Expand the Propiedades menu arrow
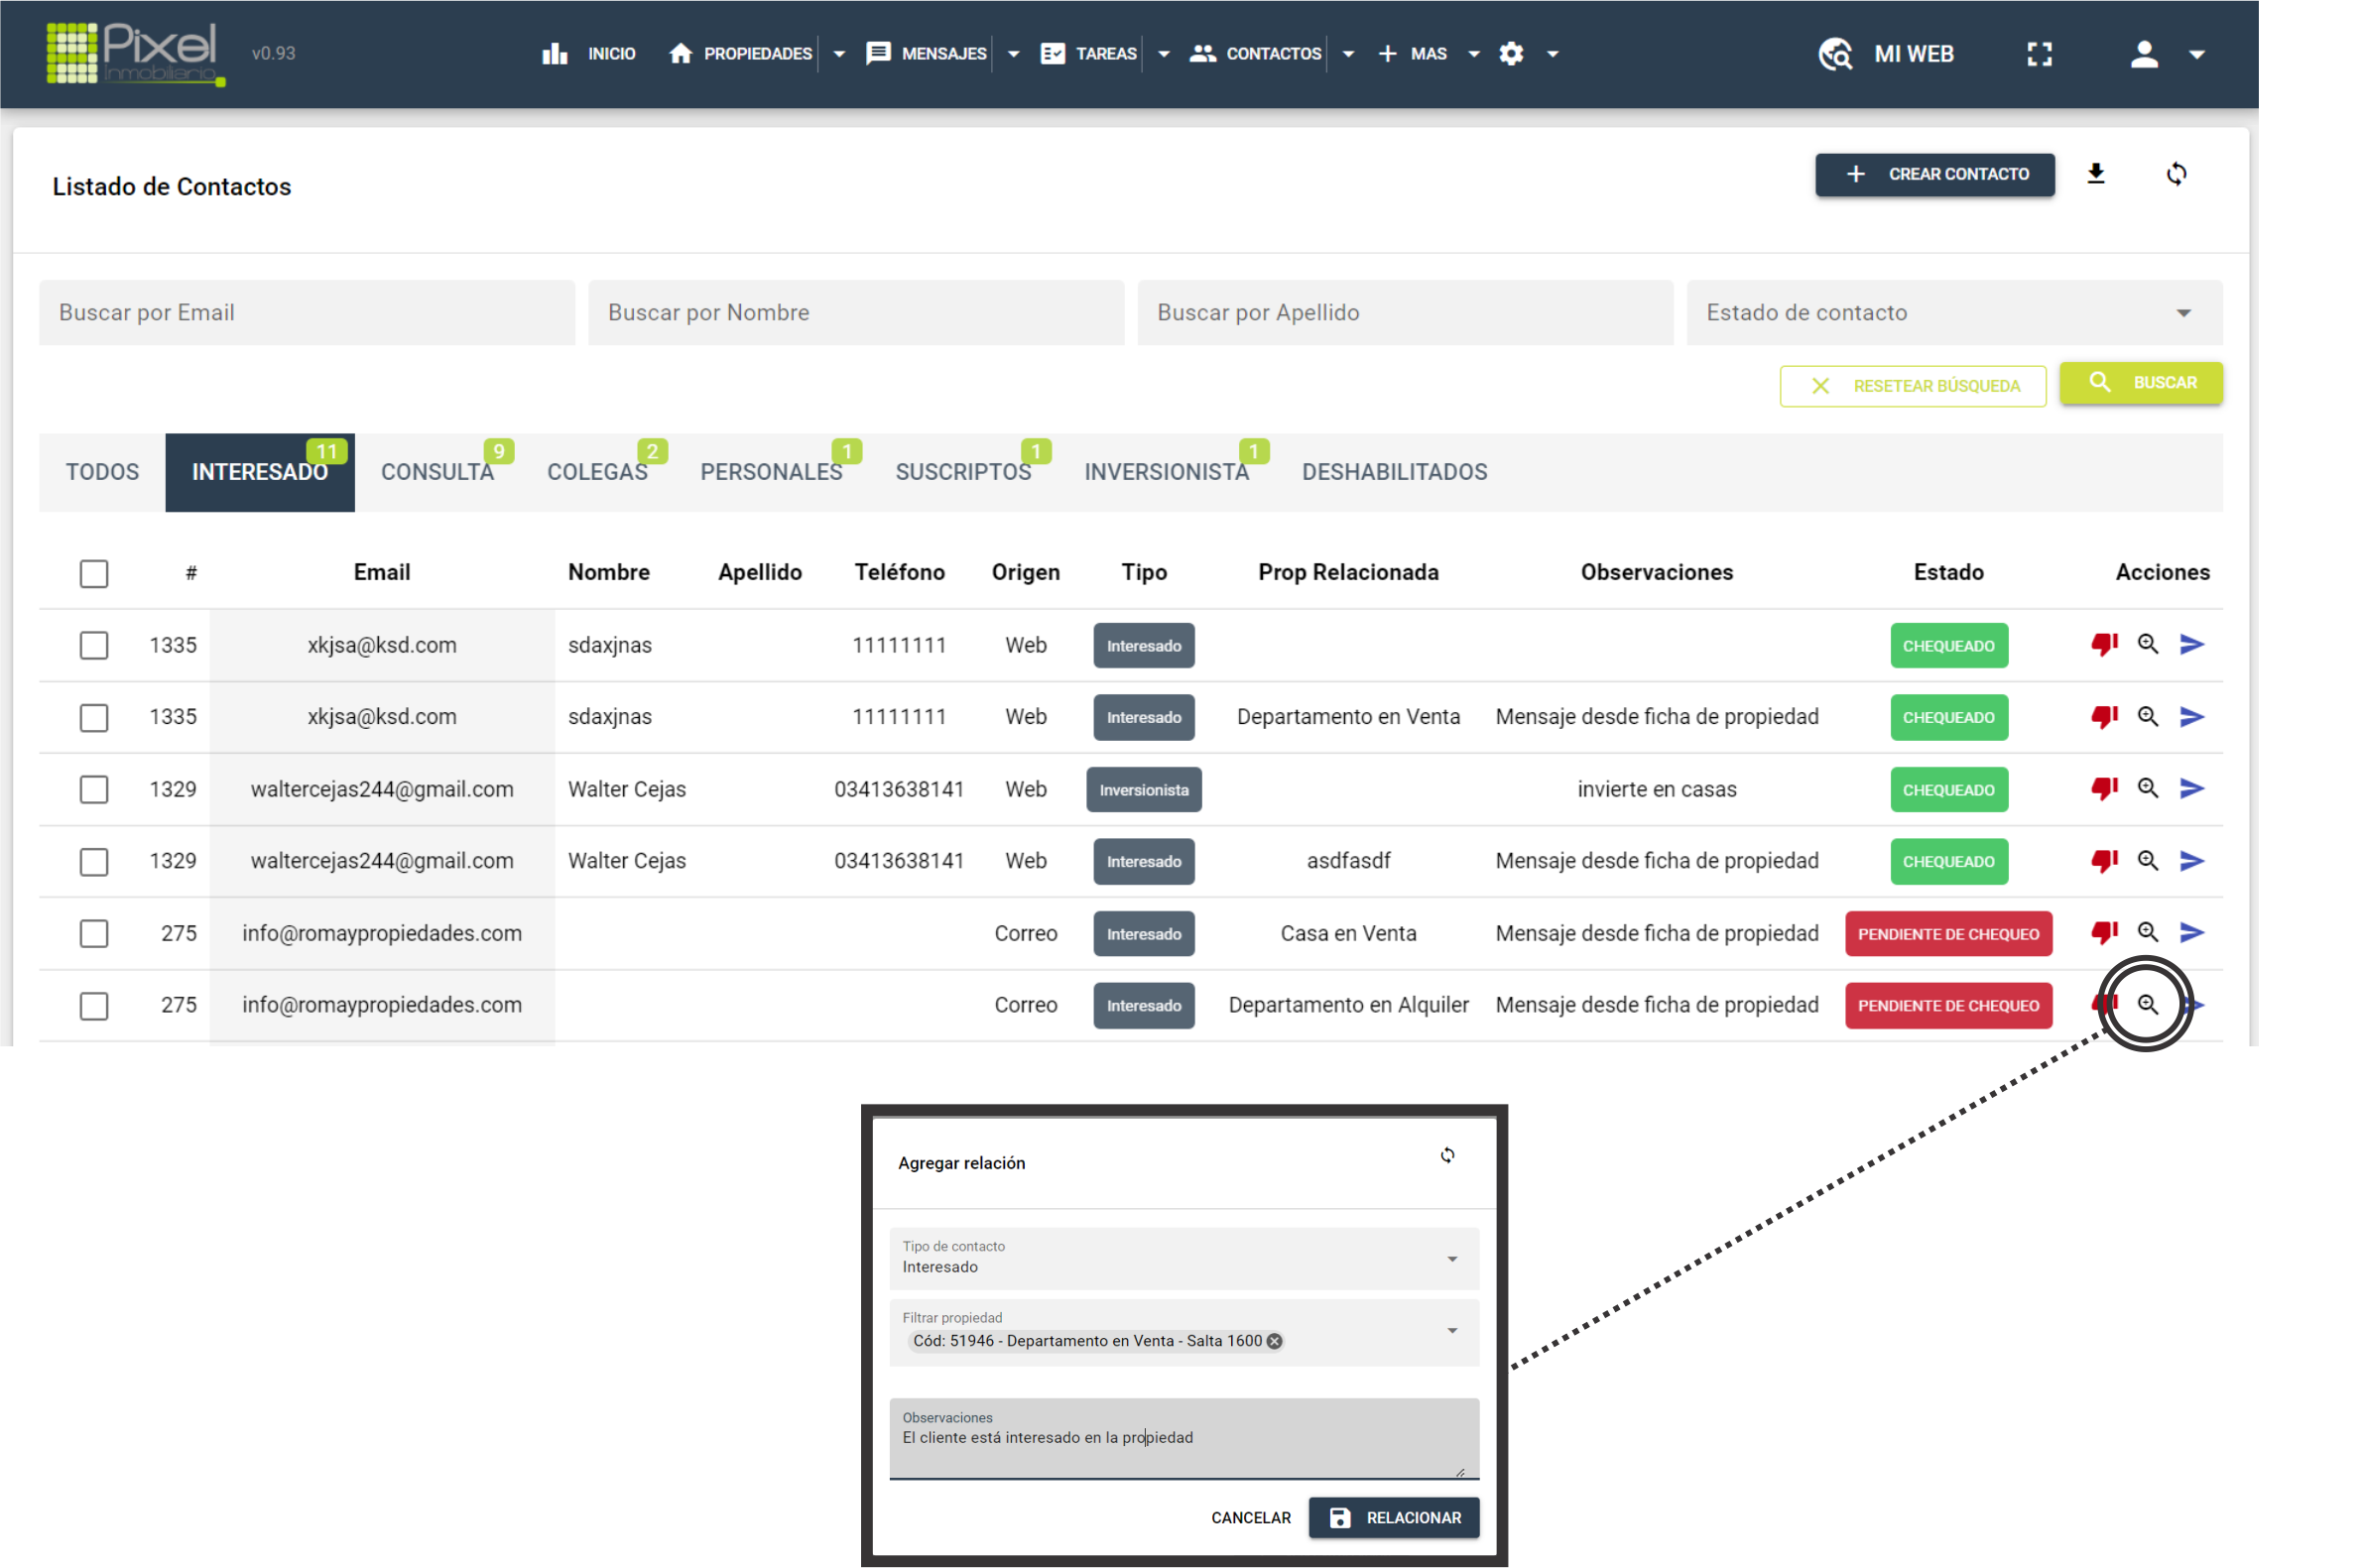Viewport: 2365px width, 1568px height. (839, 54)
